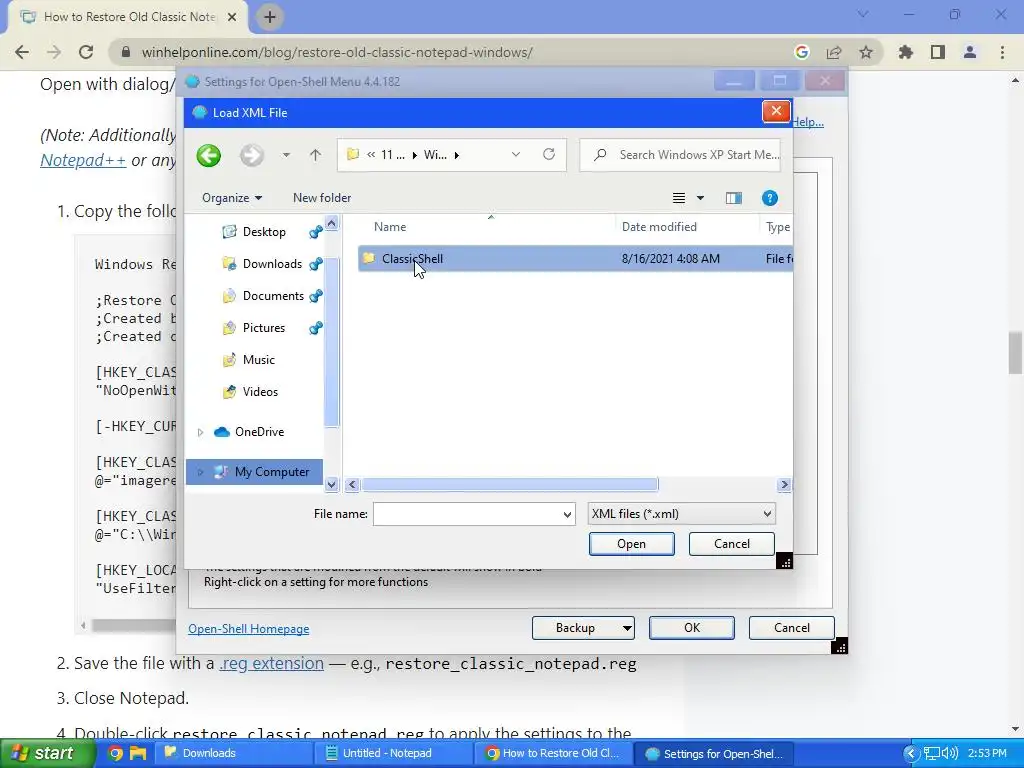Bookmark this page with the star icon
Screen dimensions: 1024x768
click(866, 52)
